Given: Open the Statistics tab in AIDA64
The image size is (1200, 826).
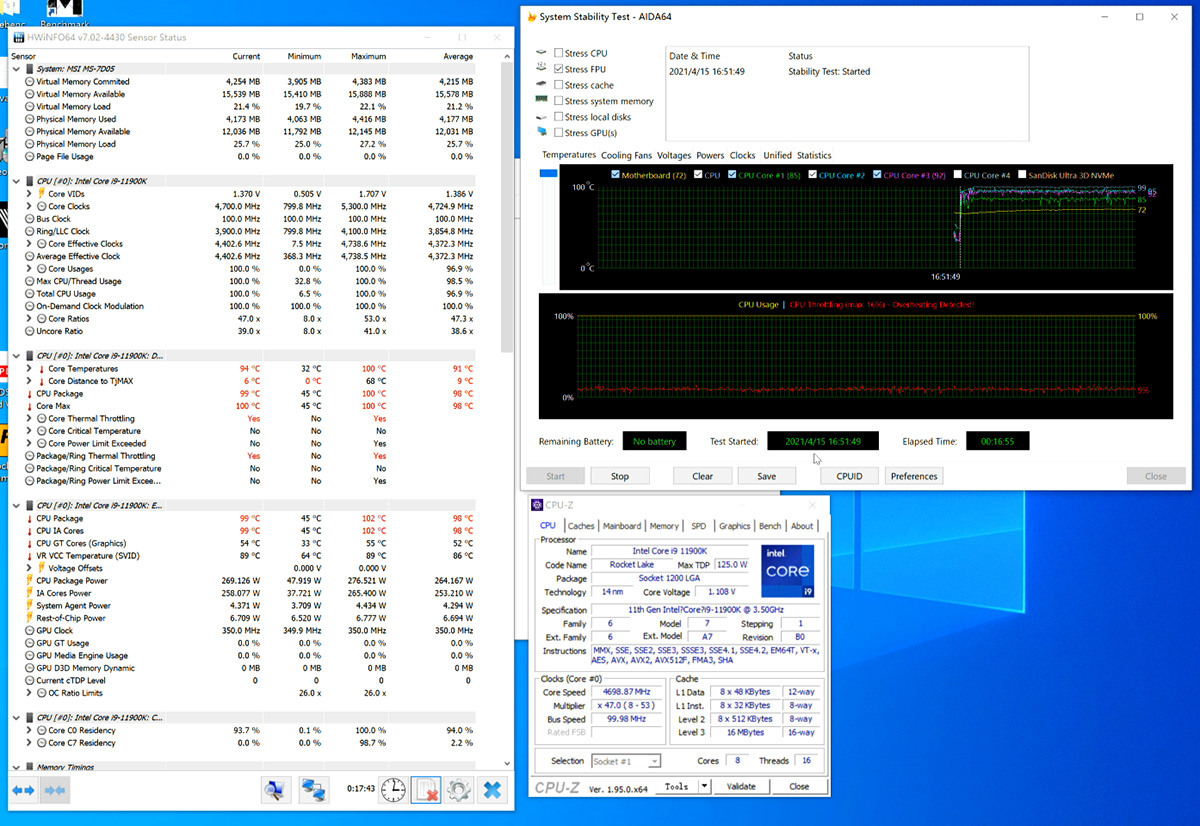Looking at the screenshot, I should click(814, 155).
